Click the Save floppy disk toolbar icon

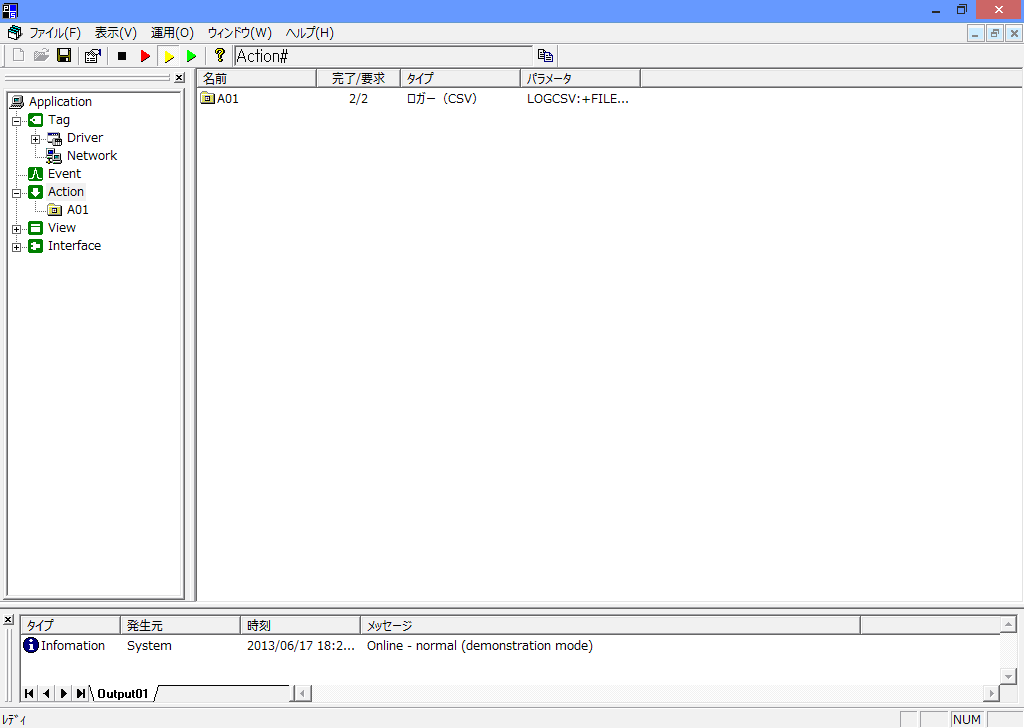(64, 56)
